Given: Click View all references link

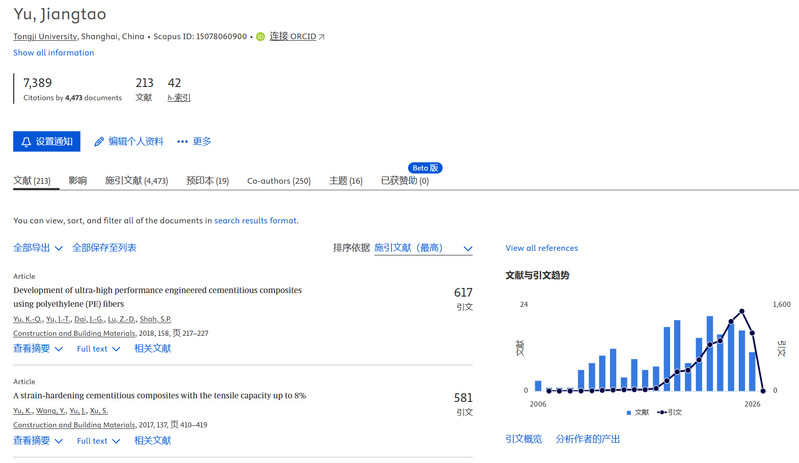Looking at the screenshot, I should tap(542, 248).
